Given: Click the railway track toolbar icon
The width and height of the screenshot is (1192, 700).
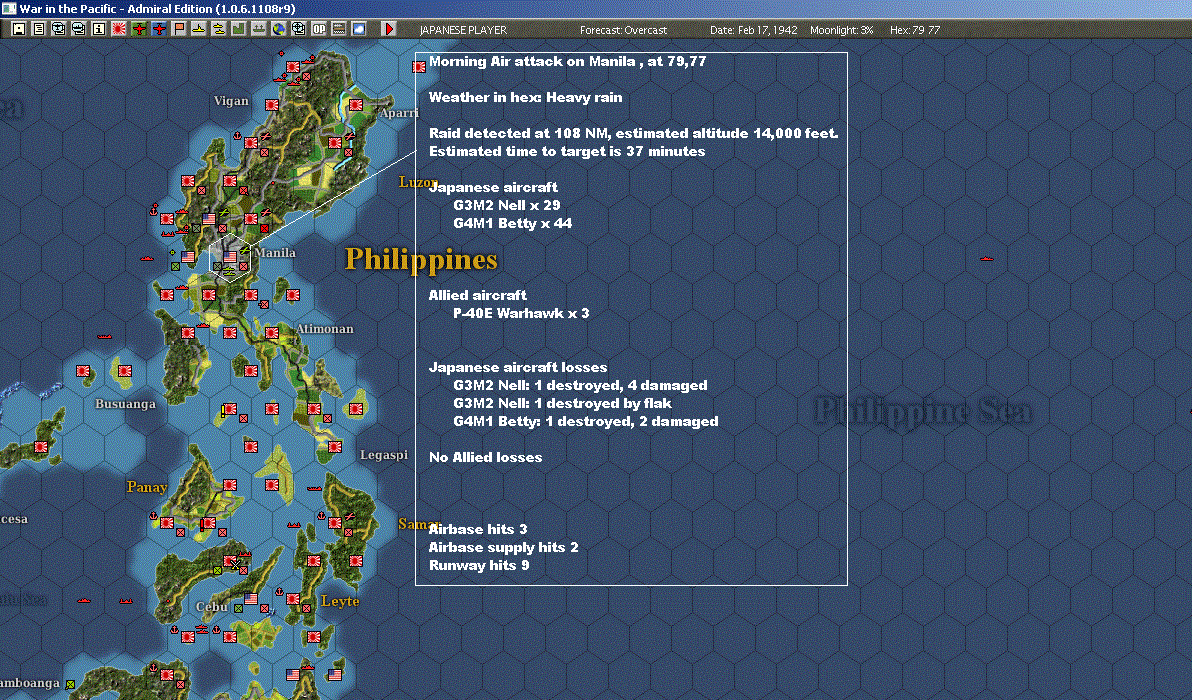Looking at the screenshot, I should point(339,29).
